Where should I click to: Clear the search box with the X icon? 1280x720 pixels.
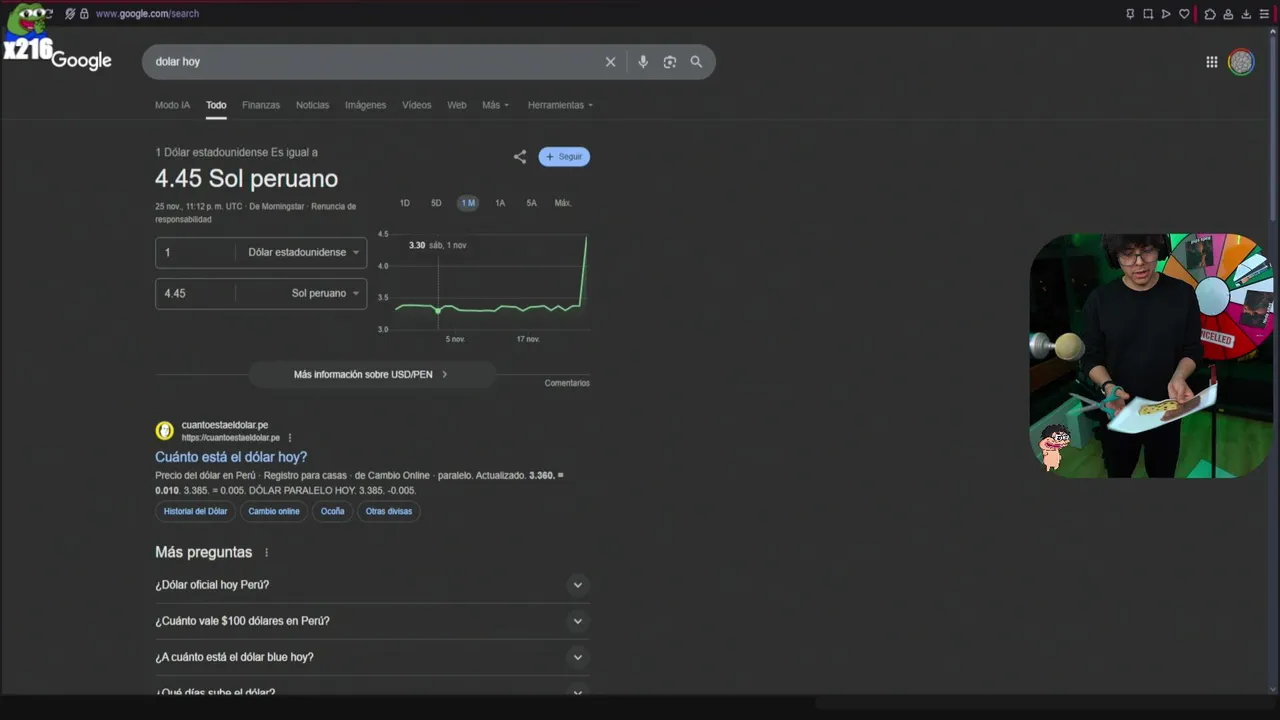(x=610, y=62)
